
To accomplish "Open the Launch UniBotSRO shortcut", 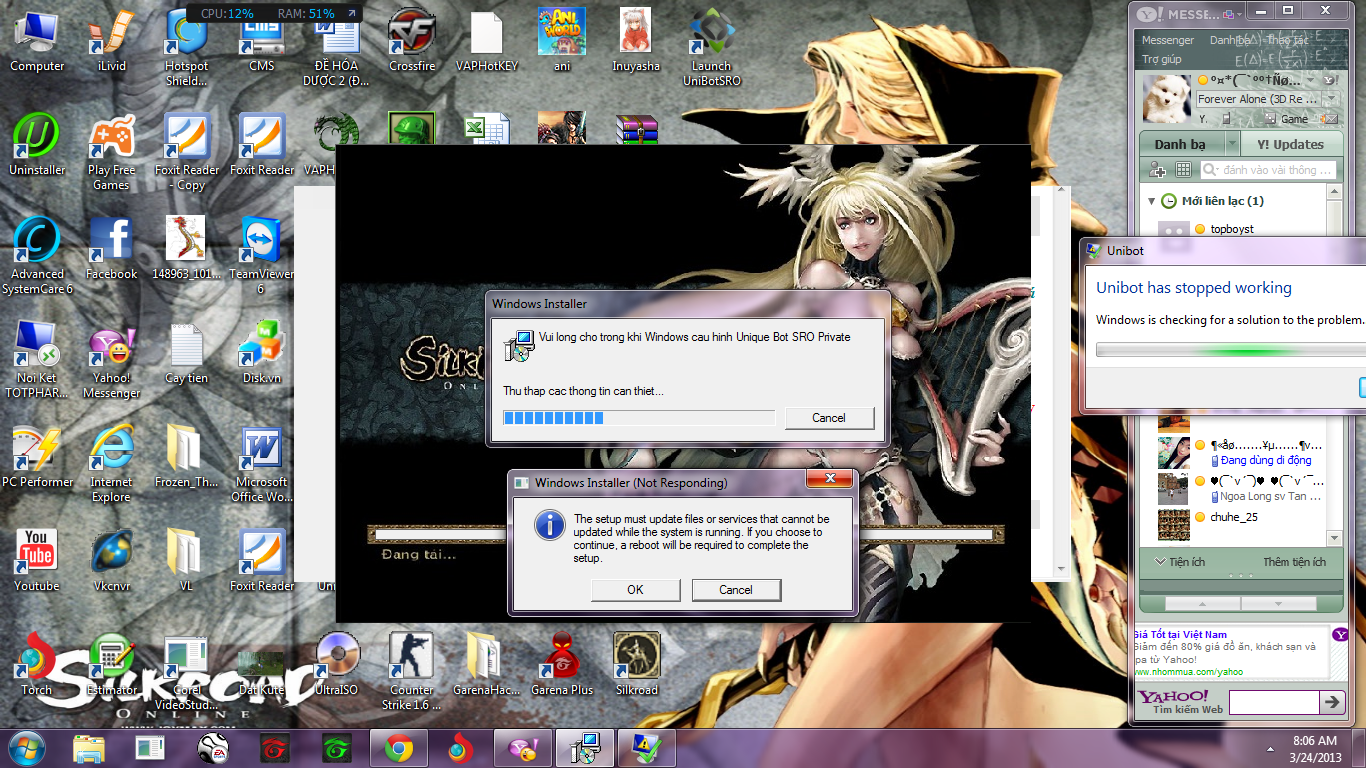I will point(712,48).
